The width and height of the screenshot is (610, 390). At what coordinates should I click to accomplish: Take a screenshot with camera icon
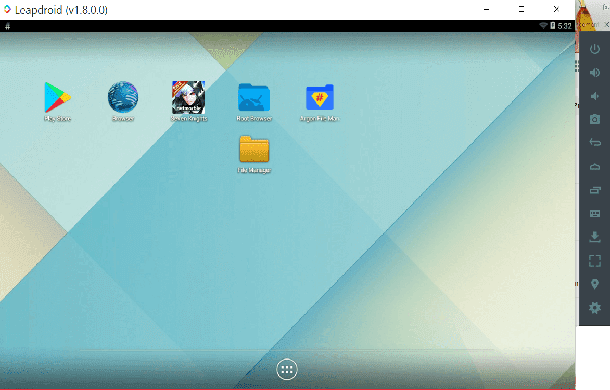coord(594,119)
